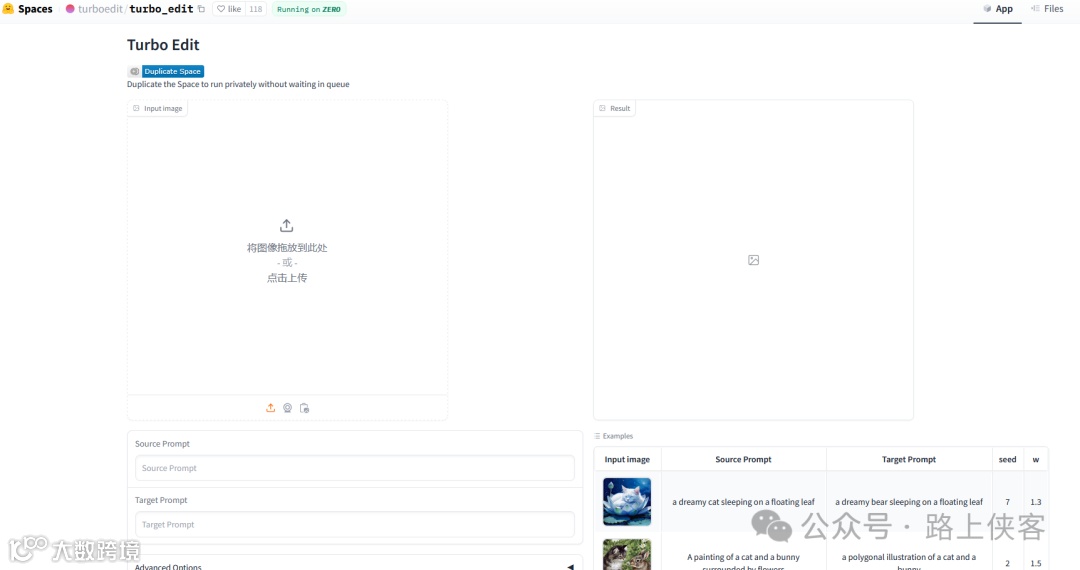Switch to the Files tab
The height and width of the screenshot is (570, 1080).
click(1047, 9)
